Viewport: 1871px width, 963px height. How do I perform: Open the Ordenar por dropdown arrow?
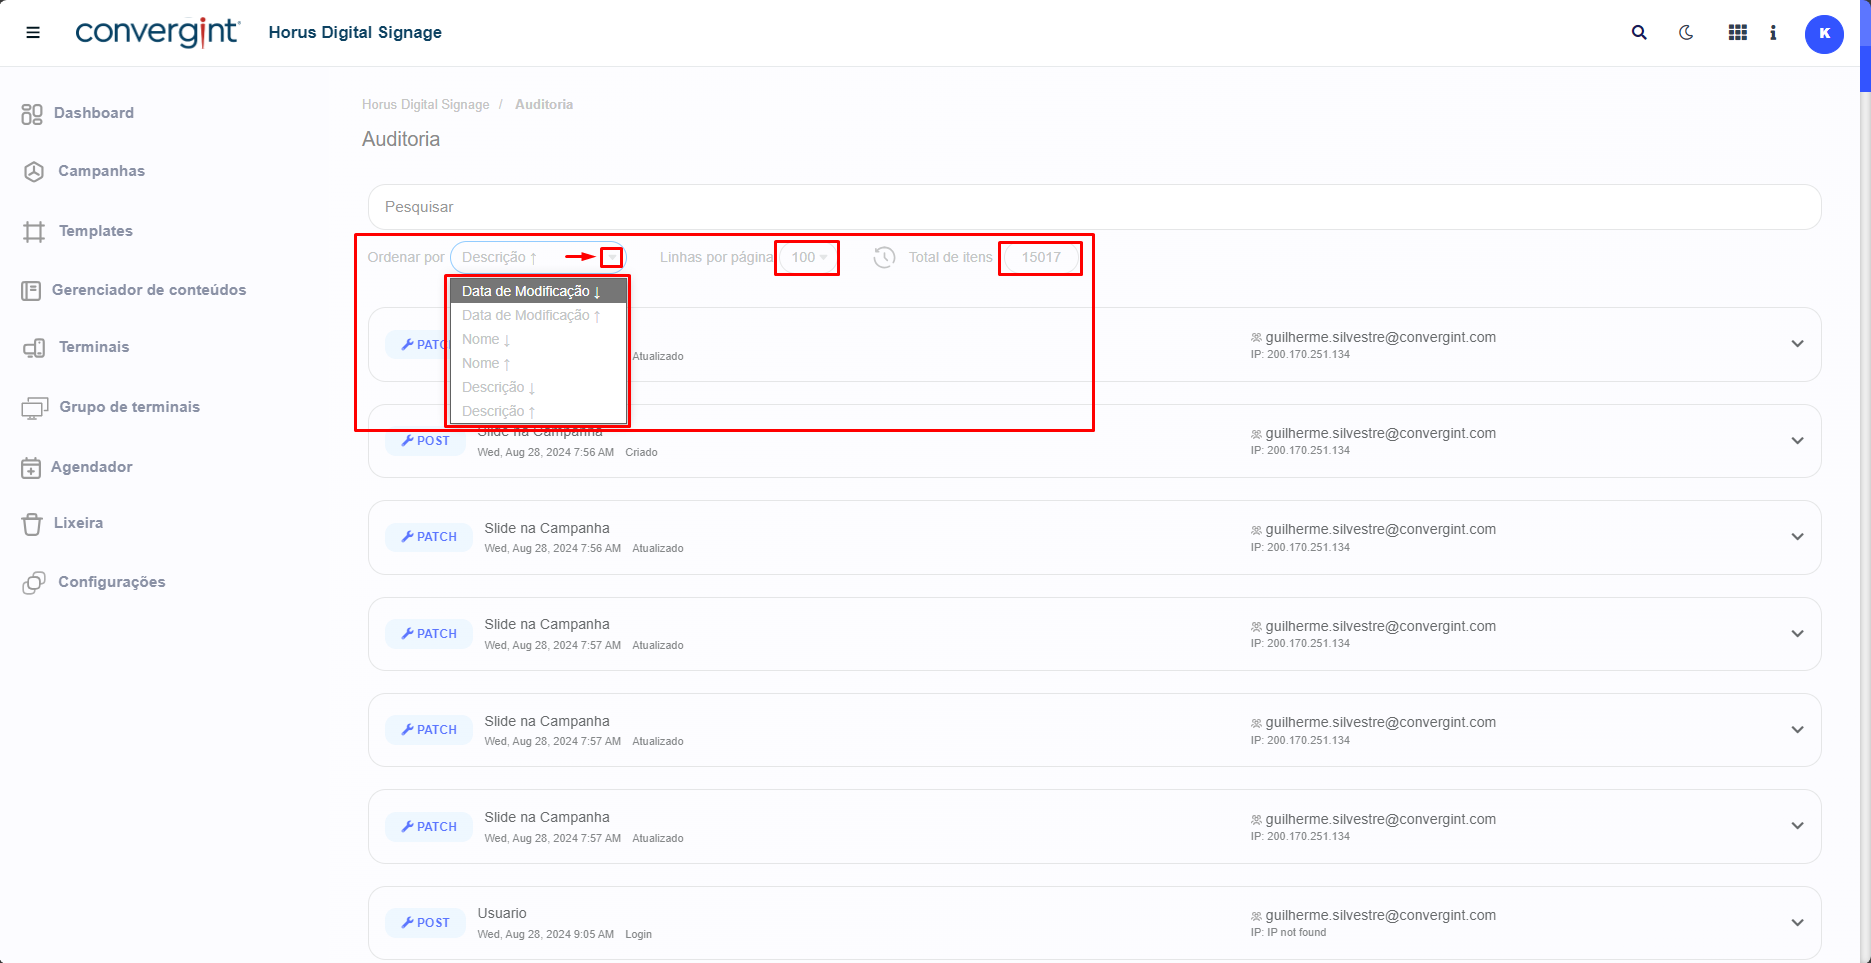(x=612, y=258)
